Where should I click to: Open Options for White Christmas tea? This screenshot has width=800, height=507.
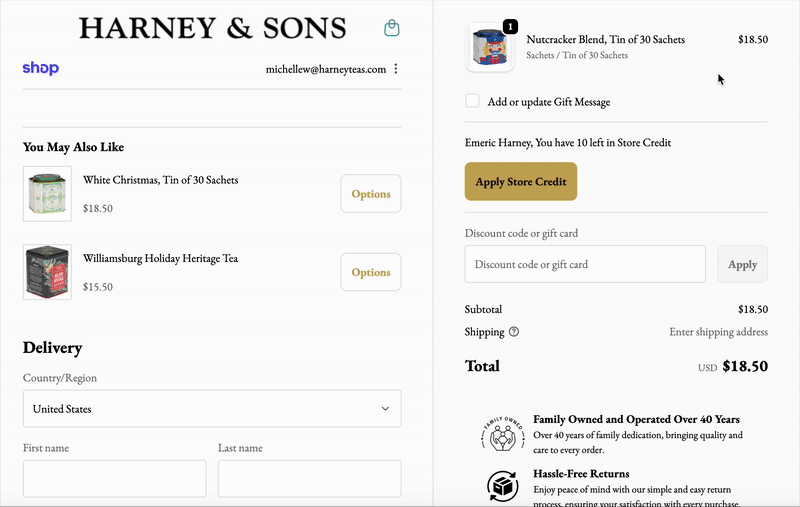pyautogui.click(x=371, y=194)
